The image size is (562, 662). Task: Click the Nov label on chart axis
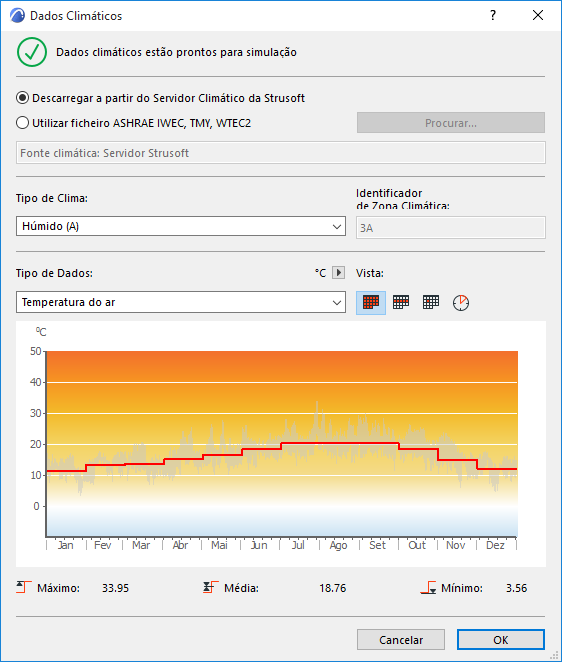(456, 545)
